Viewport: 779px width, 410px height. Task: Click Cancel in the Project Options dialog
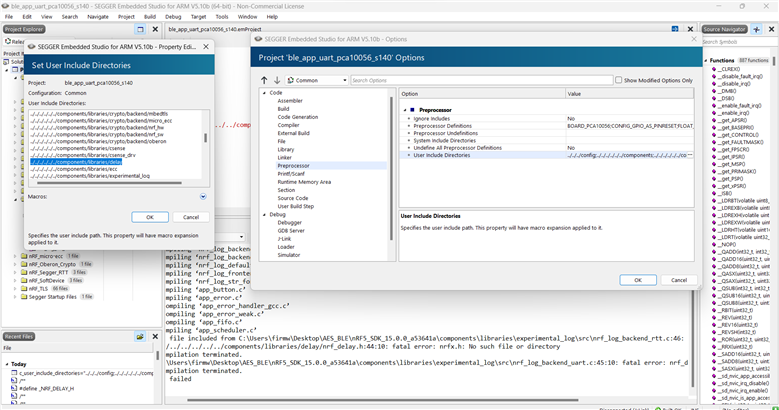coord(679,280)
